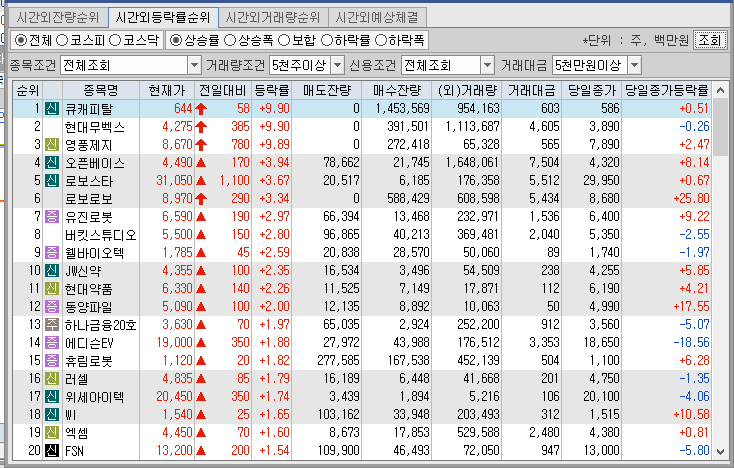Click the 증 badge icon beside 휴림로봇
The height and width of the screenshot is (468, 734).
click(51, 360)
